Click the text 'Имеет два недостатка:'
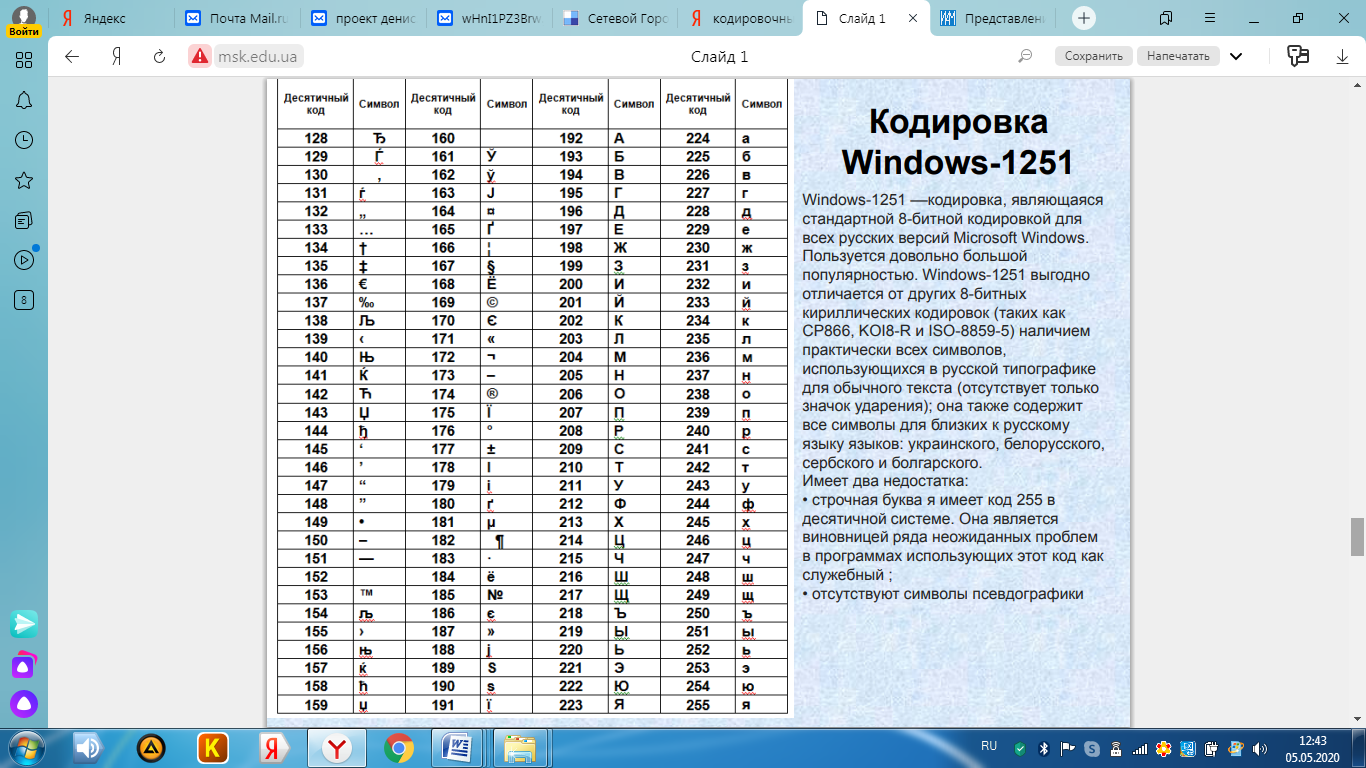This screenshot has height=768, width=1366. click(885, 481)
